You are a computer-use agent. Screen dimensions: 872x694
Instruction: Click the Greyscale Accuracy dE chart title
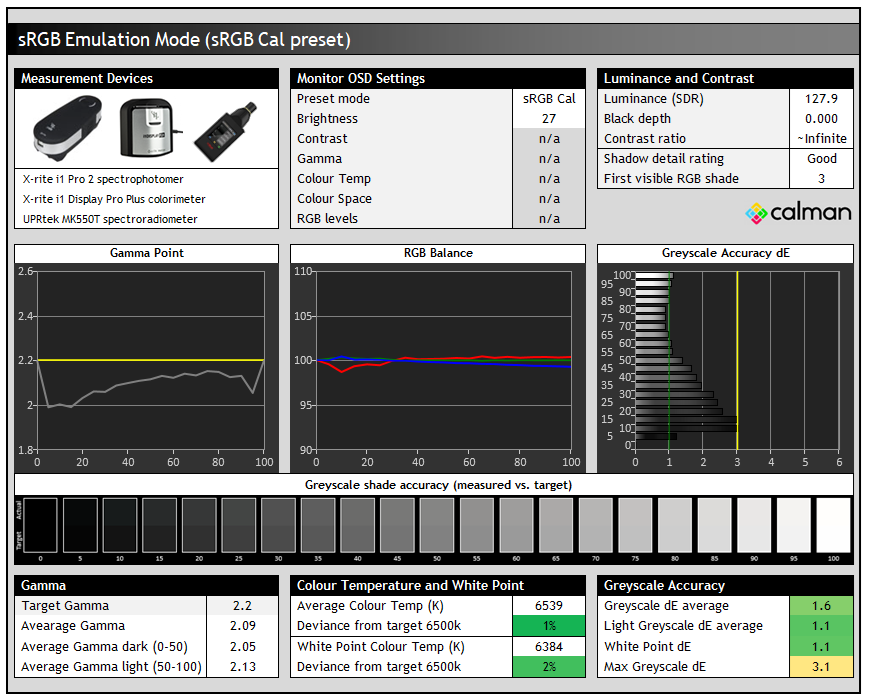[725, 253]
